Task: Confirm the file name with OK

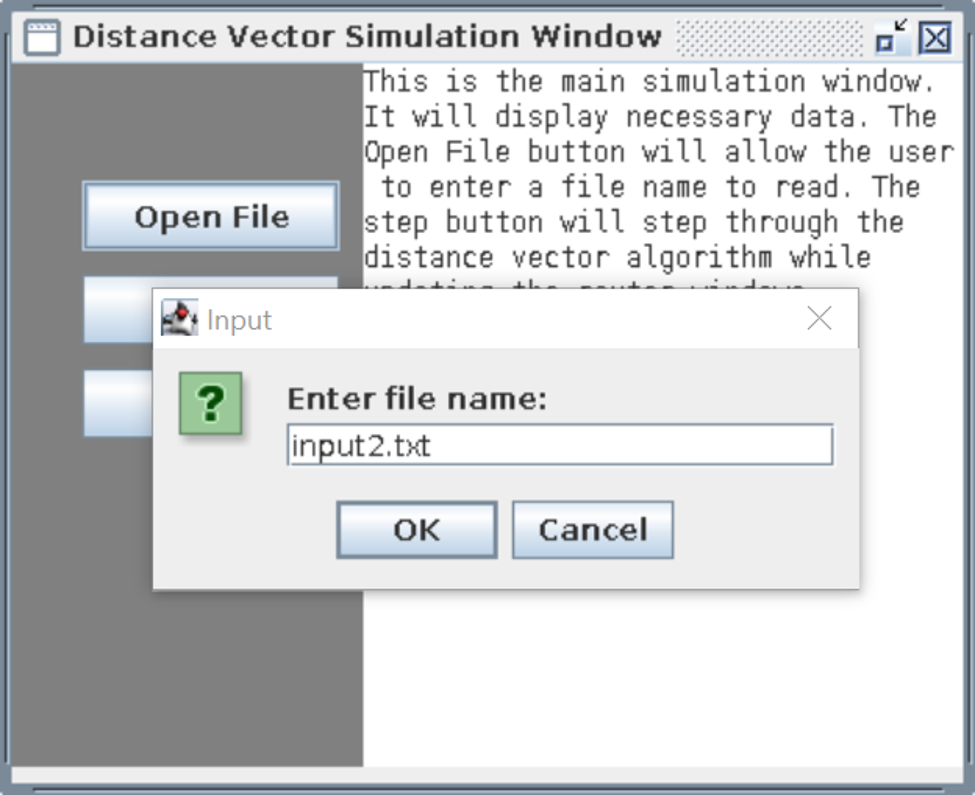Action: 416,530
